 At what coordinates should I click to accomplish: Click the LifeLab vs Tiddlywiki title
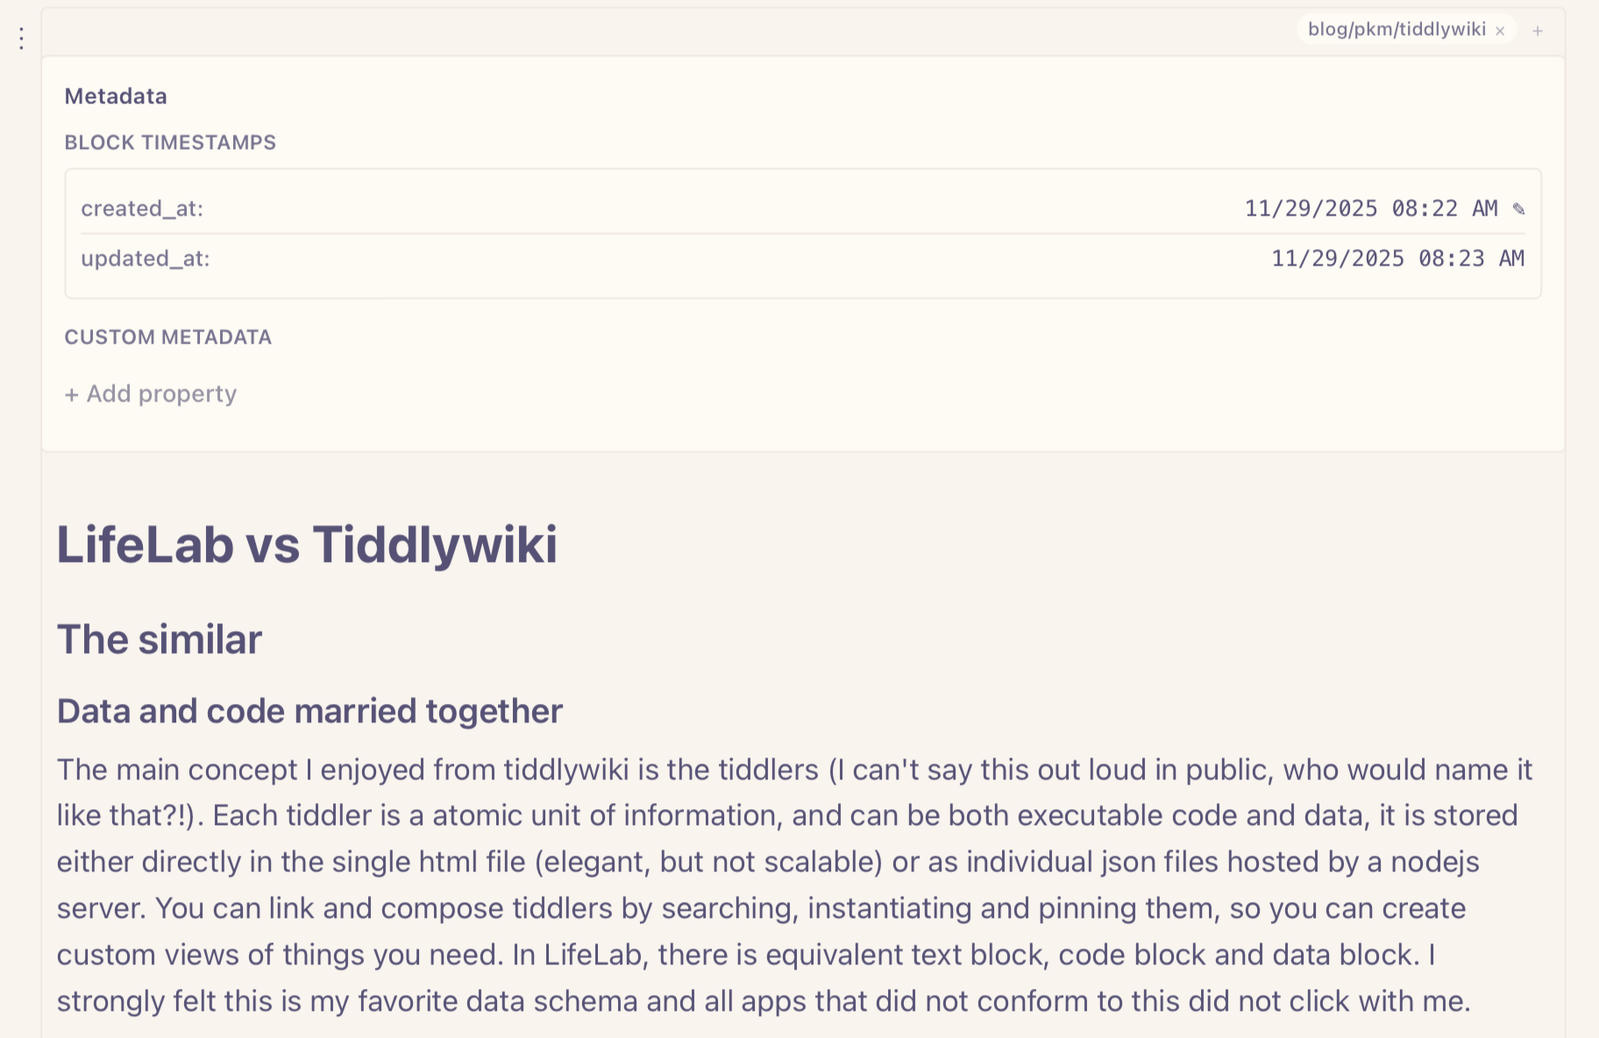tap(307, 545)
